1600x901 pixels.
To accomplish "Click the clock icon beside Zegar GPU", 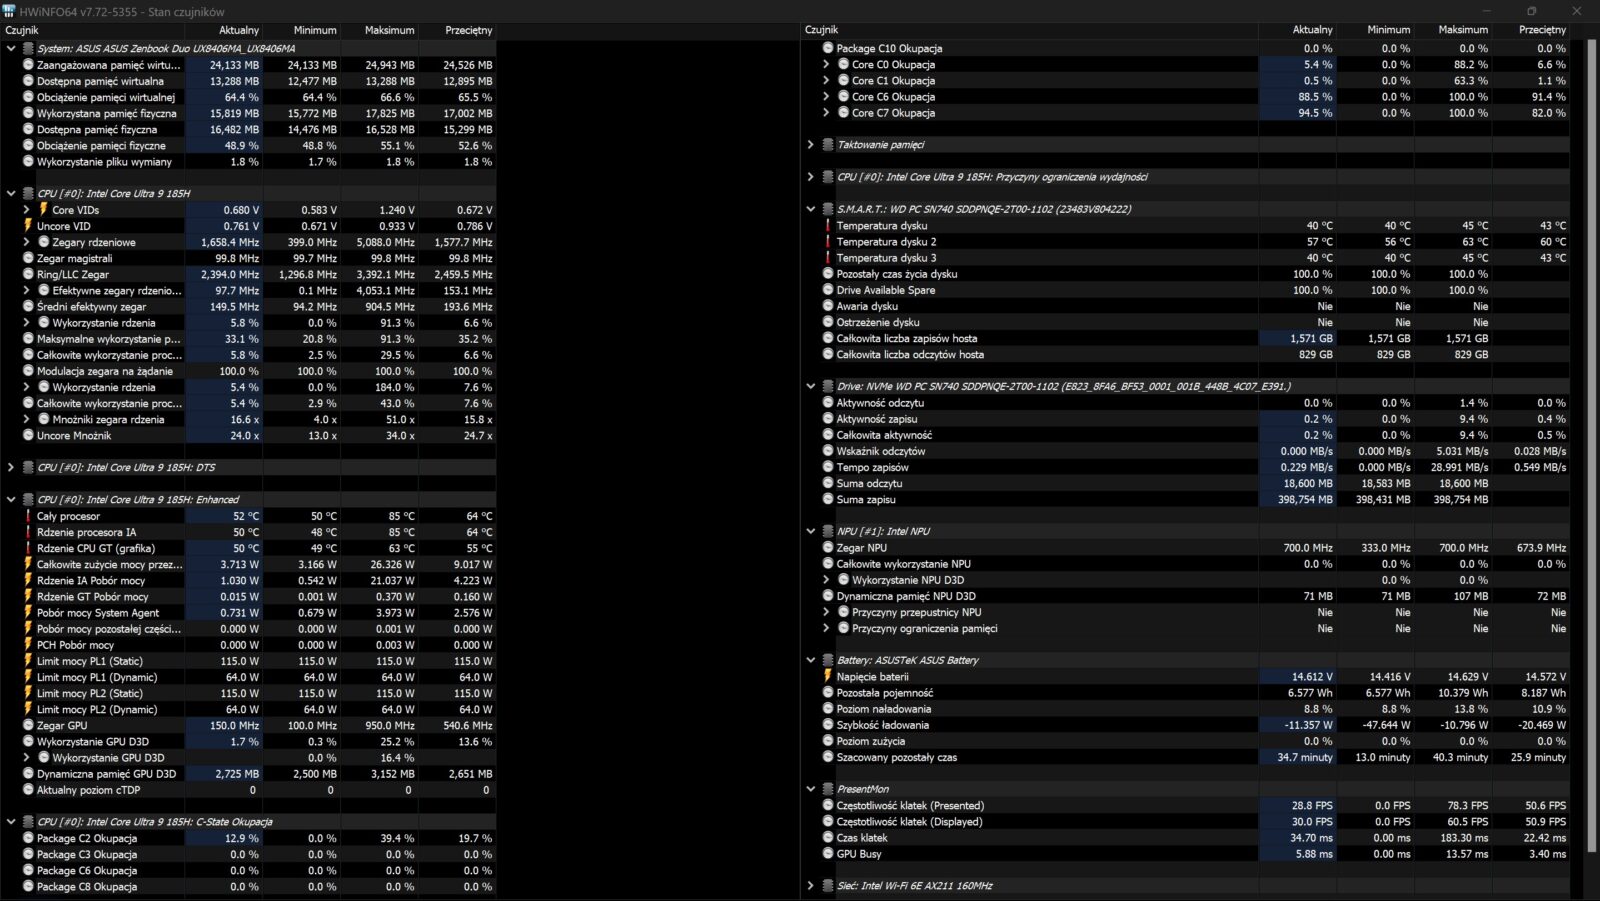I will click(28, 726).
